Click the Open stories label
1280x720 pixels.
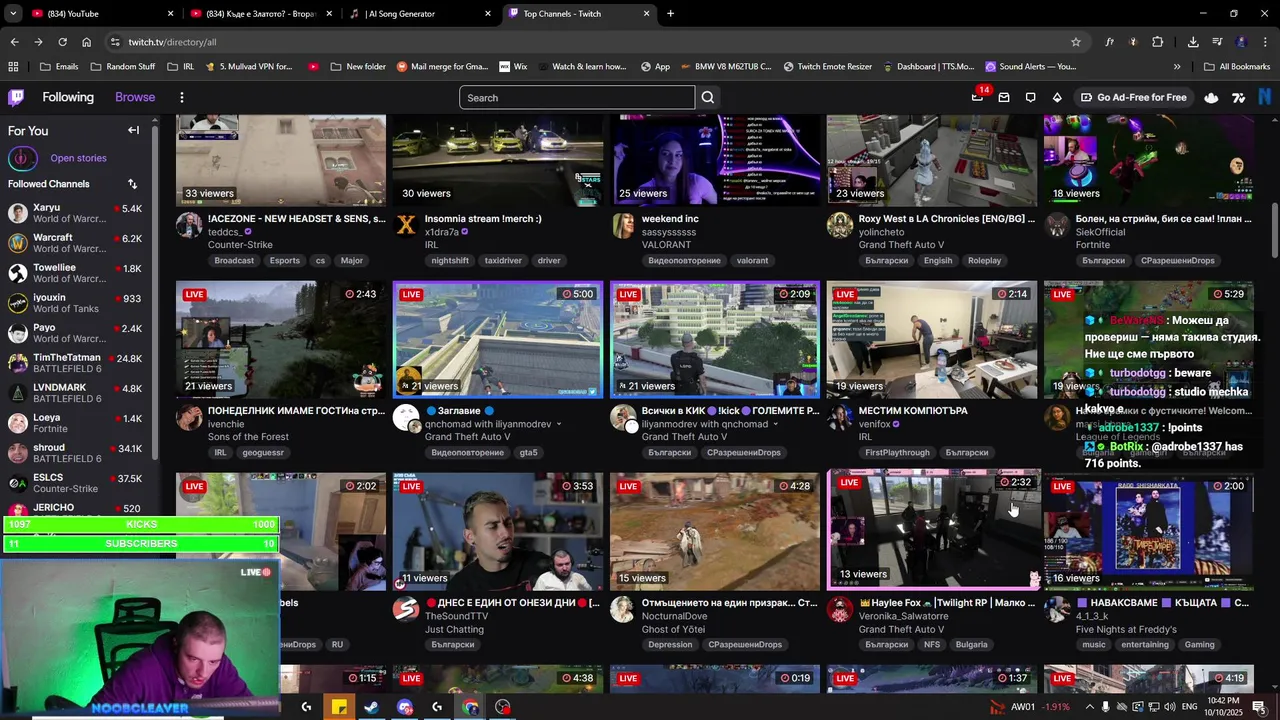pos(78,158)
